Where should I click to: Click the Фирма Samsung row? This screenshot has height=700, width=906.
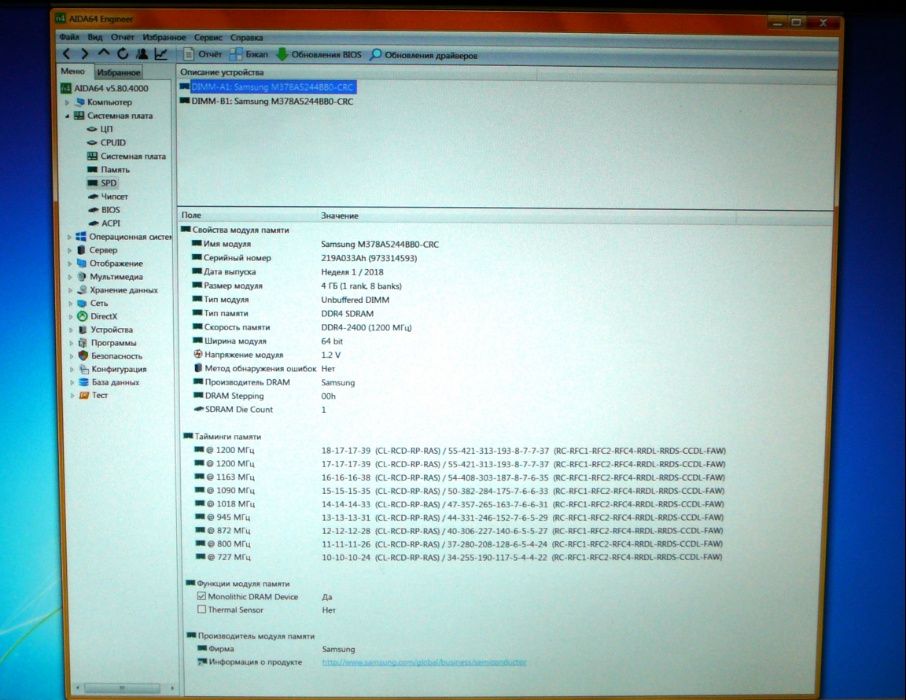(276, 649)
